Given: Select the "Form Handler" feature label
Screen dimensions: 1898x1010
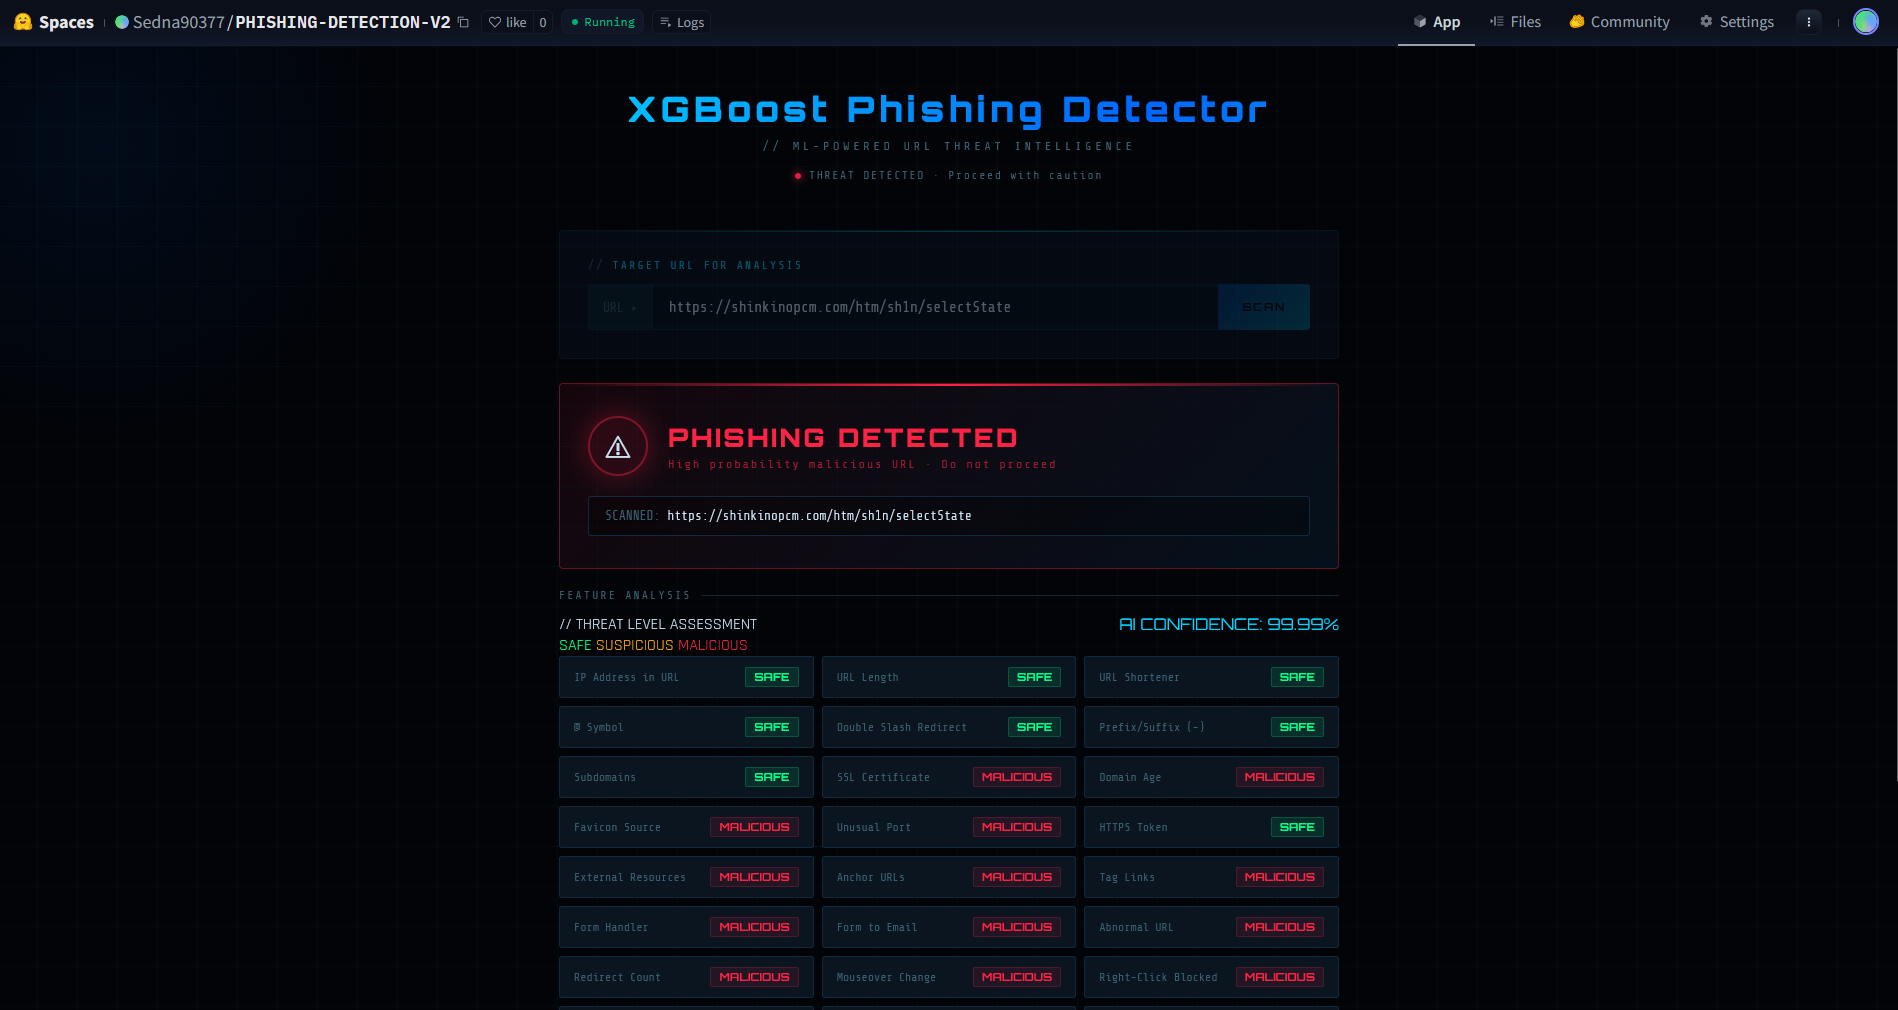Looking at the screenshot, I should pos(611,927).
